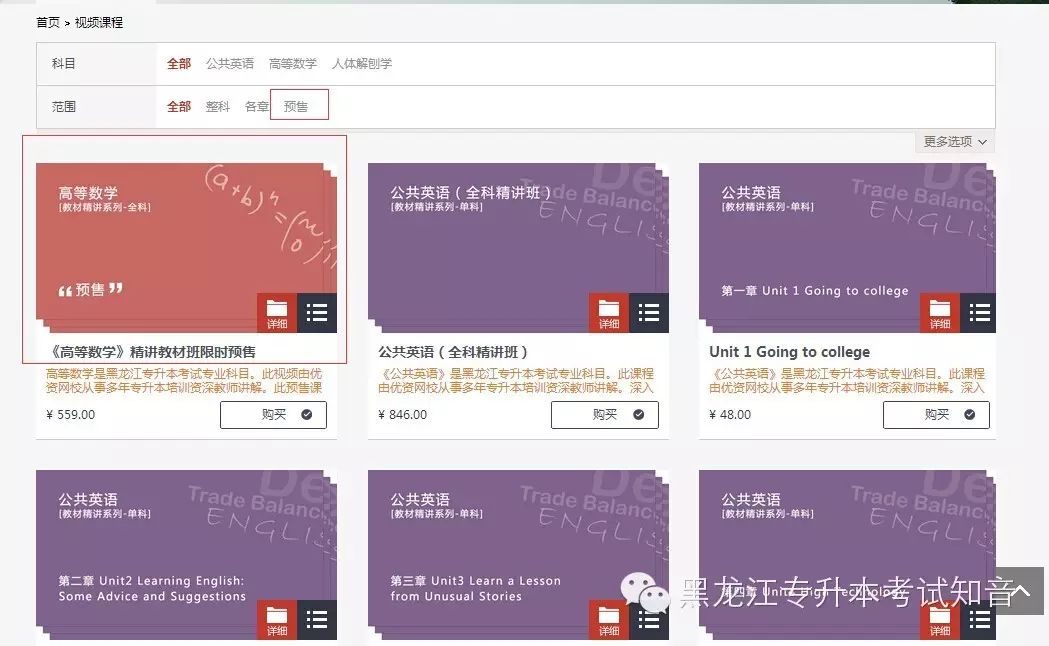This screenshot has width=1049, height=646.
Task: Click 详细 icon on 第二章 Unit2 card
Action: pos(277,620)
